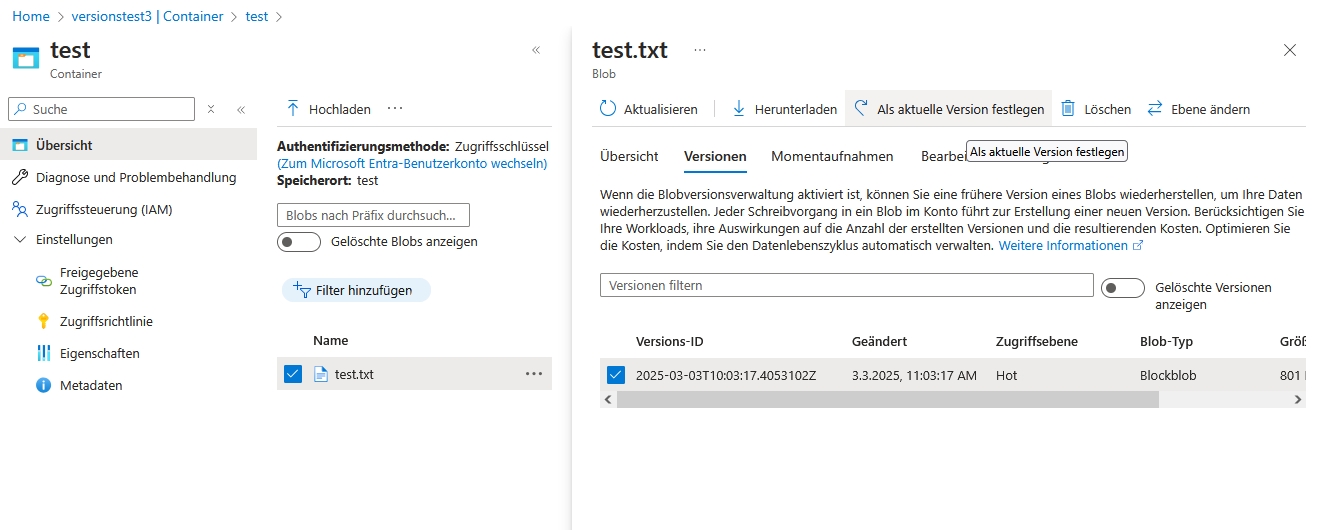
Task: Toggle Gelöschte Blobs anzeigen switch
Action: 298,242
